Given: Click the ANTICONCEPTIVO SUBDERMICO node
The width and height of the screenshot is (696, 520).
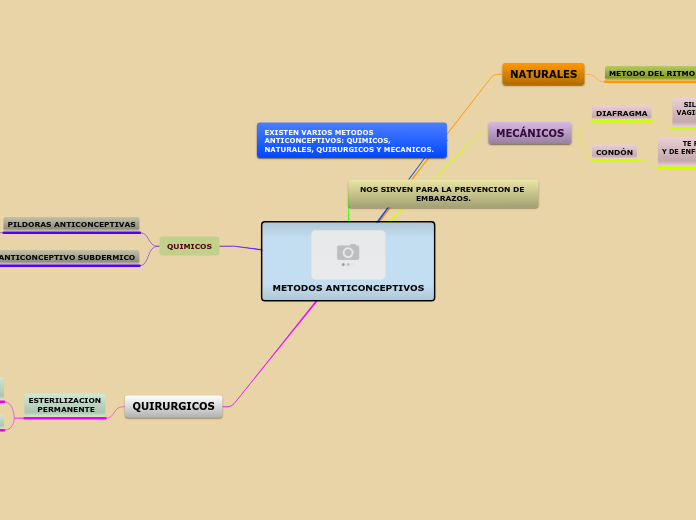Looking at the screenshot, I should click(68, 258).
